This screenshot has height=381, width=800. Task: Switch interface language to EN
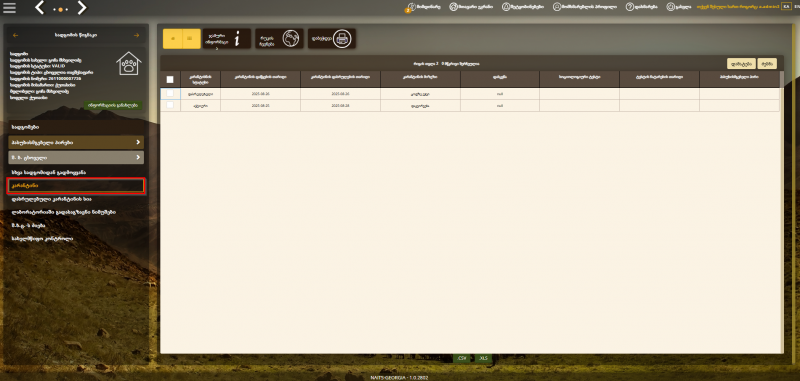pos(796,7)
